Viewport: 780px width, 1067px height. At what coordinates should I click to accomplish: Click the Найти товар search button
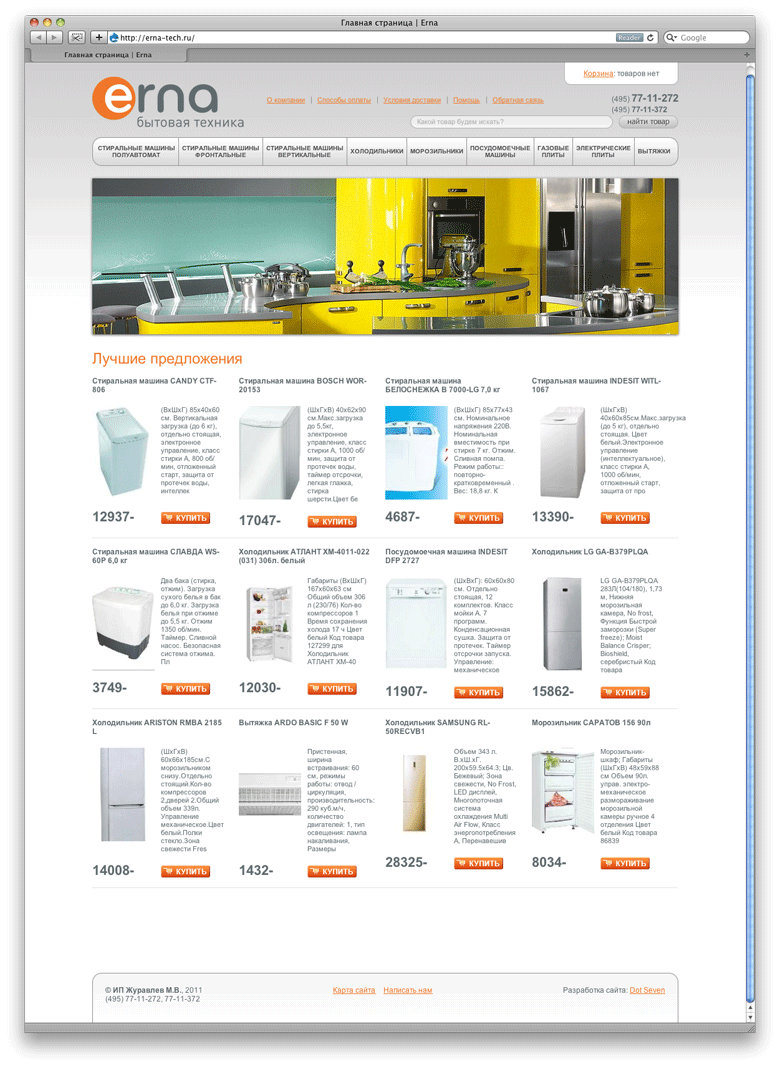647,122
